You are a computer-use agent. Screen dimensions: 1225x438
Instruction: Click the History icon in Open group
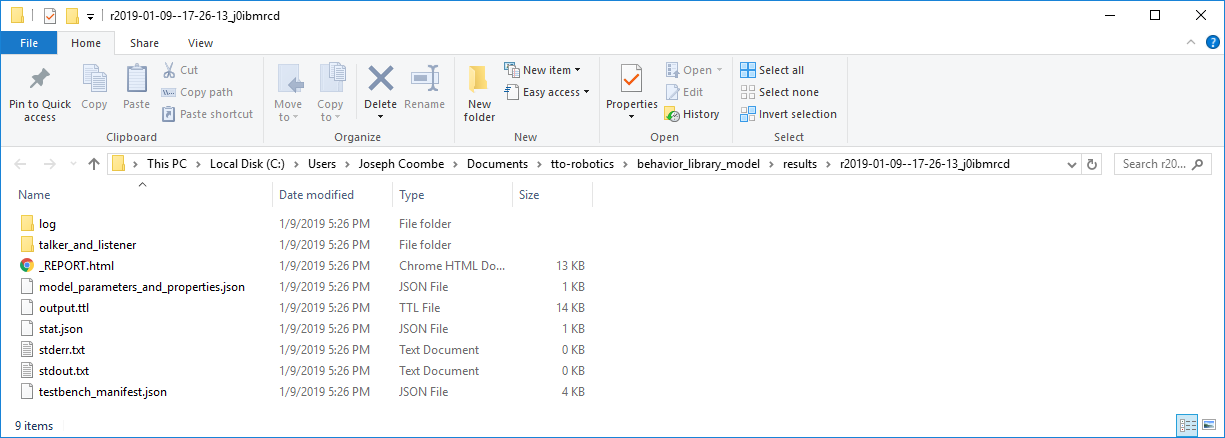pyautogui.click(x=692, y=114)
